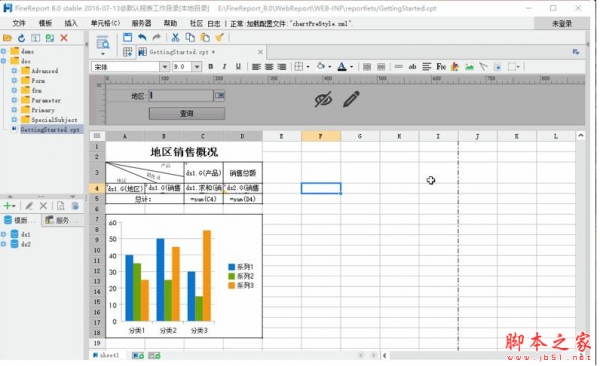The height and width of the screenshot is (366, 600).
Task: Click the pencil edit parameter pane icon
Action: coord(351,99)
